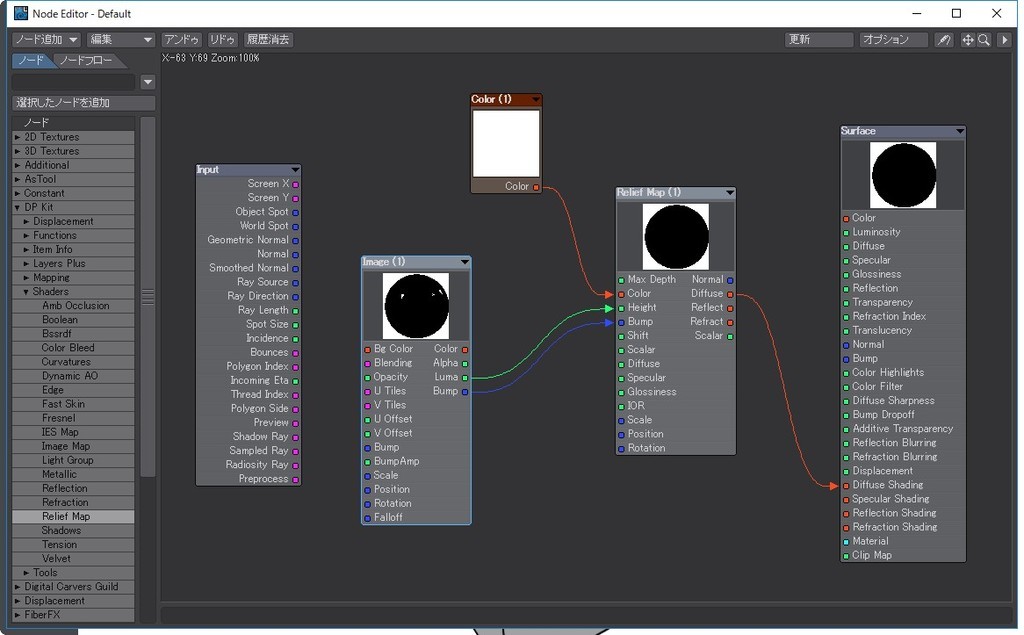Select Amb Occlusion in the shaders list

click(x=73, y=306)
